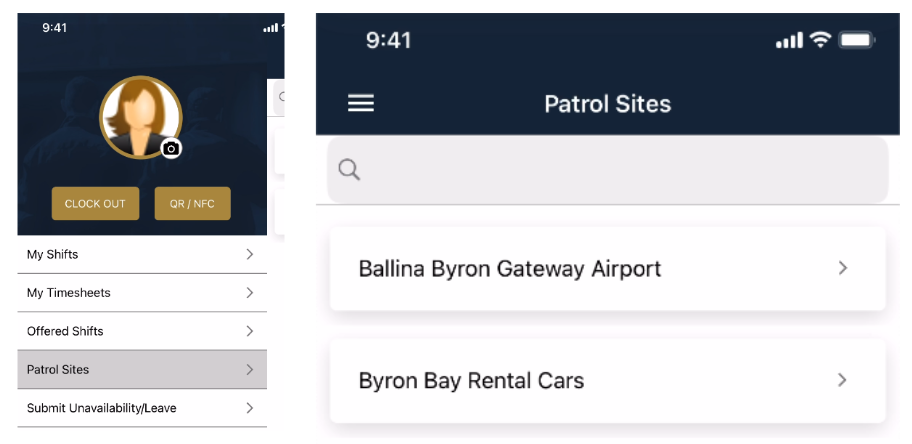
Task: Click the Patrol Sites search field
Action: [608, 170]
